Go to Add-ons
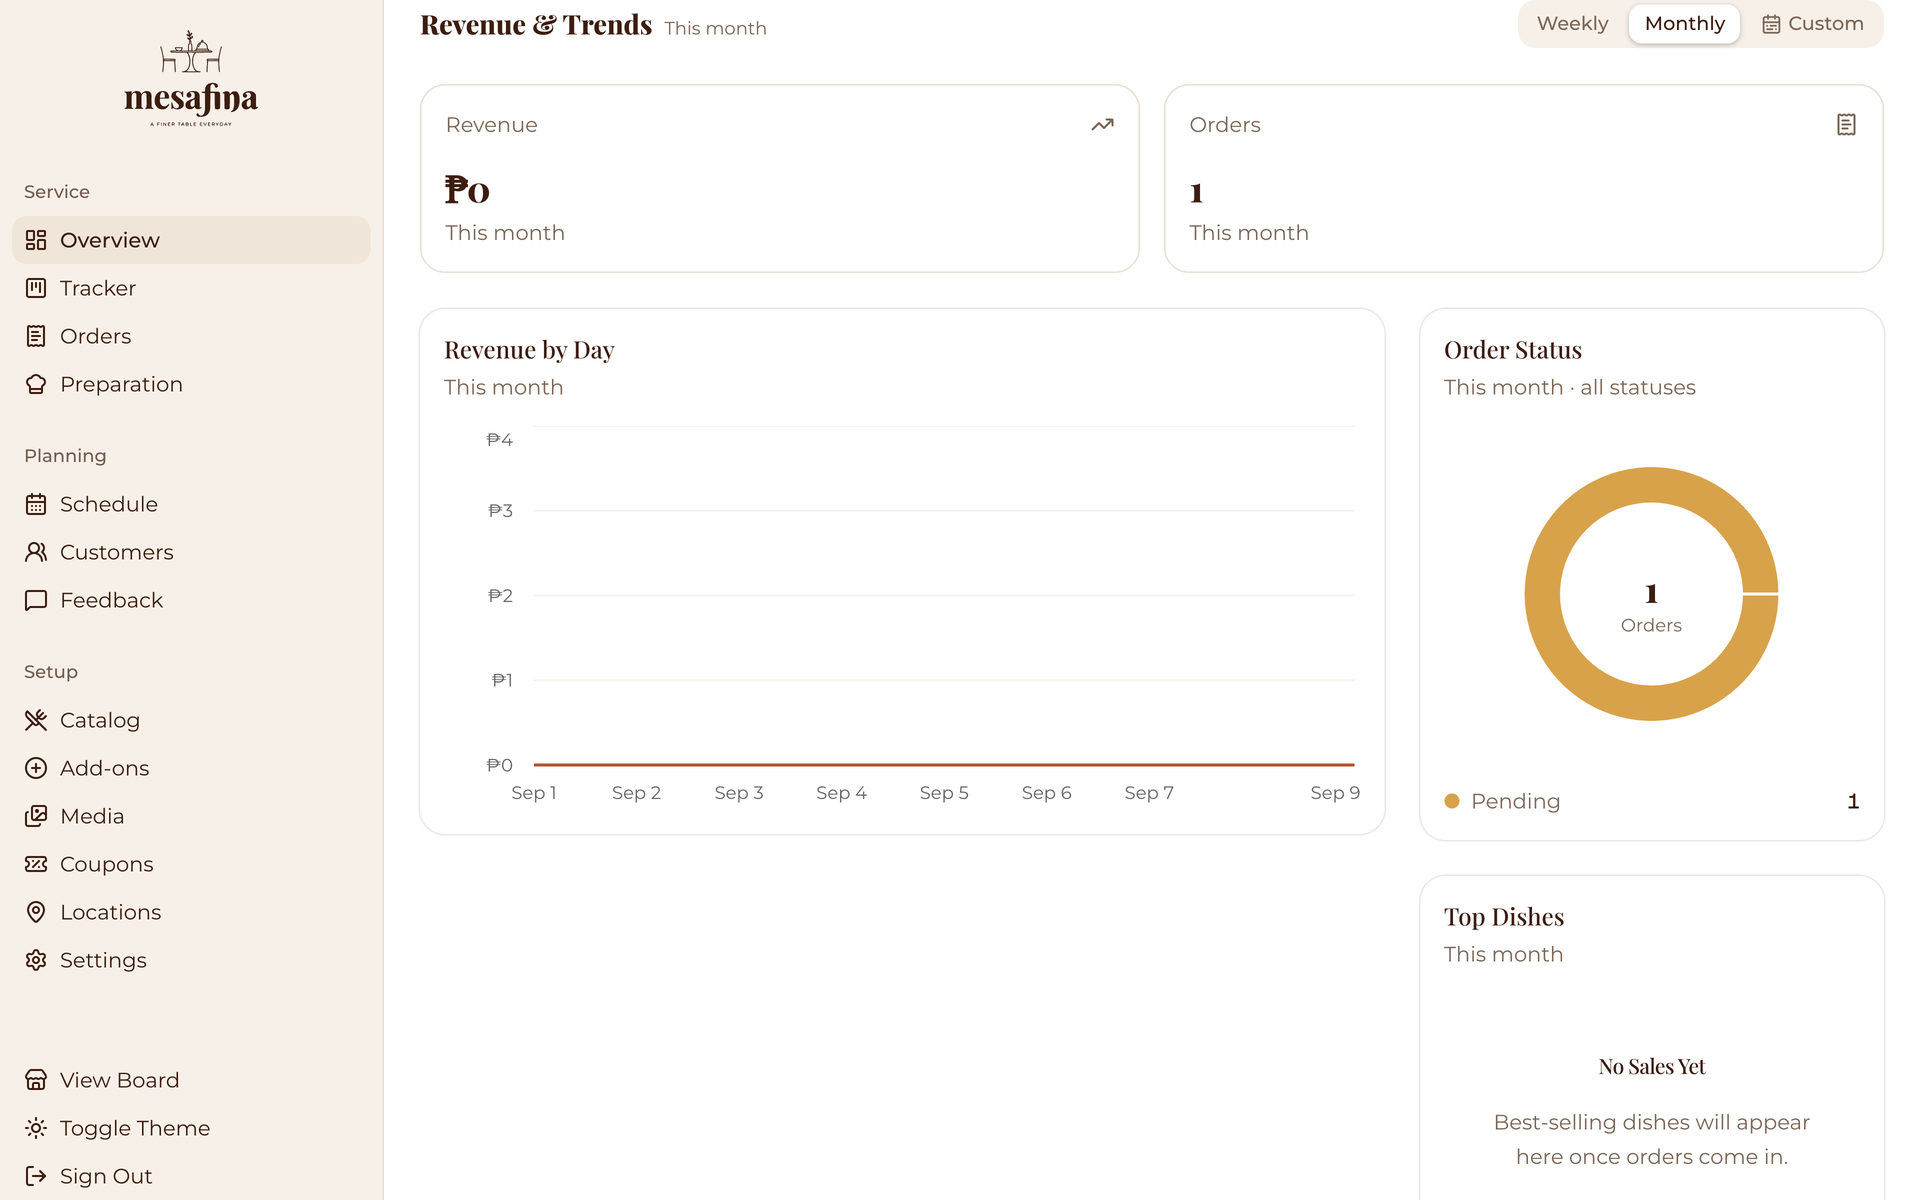1920x1200 pixels. [191, 768]
